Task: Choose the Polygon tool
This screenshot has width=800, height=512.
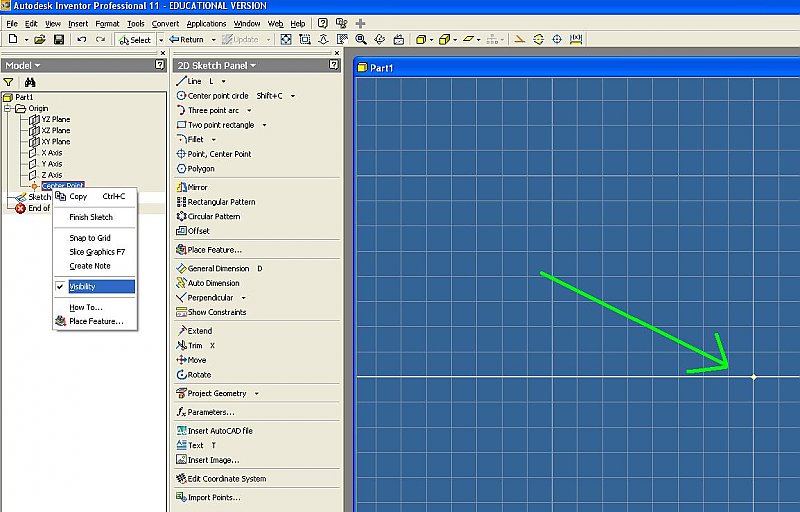Action: [200, 169]
